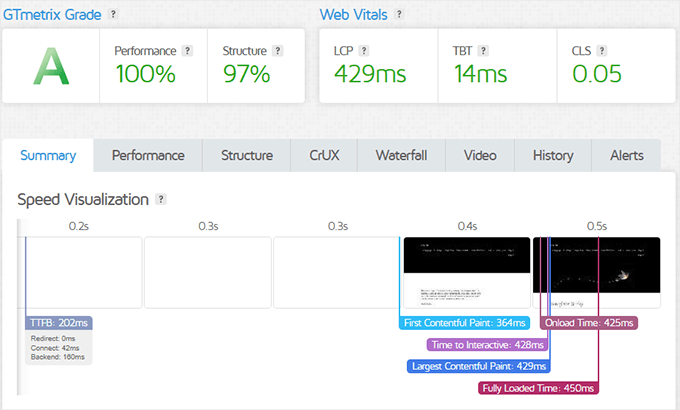
Task: Click the help icon beside GTmetrix Grade
Action: (113, 14)
